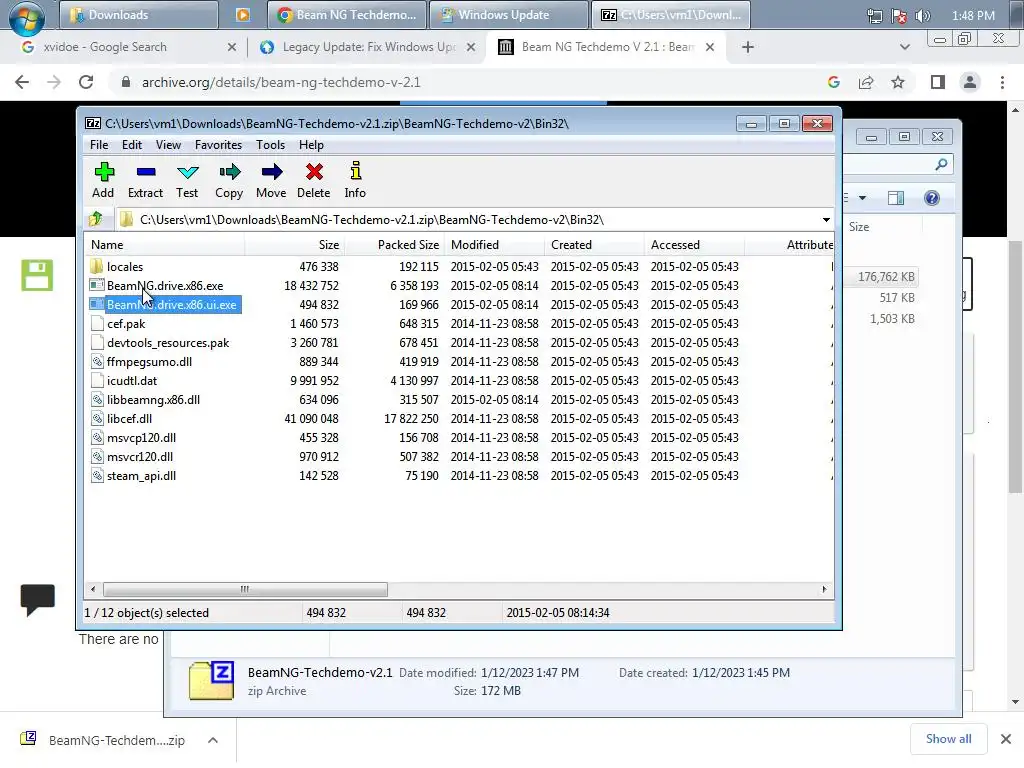Screen dimensions: 1024x768
Task: Open the File menu
Action: 99,145
